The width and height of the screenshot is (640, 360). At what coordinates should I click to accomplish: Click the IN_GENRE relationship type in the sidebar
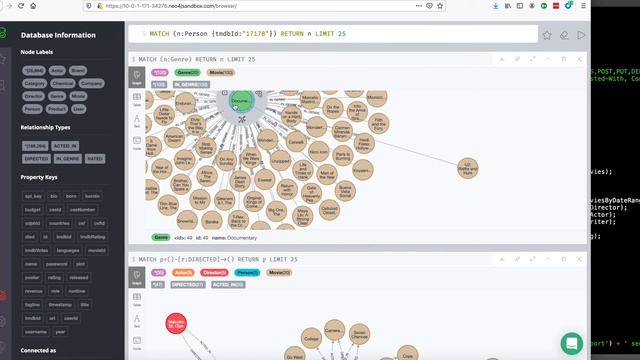pos(68,159)
